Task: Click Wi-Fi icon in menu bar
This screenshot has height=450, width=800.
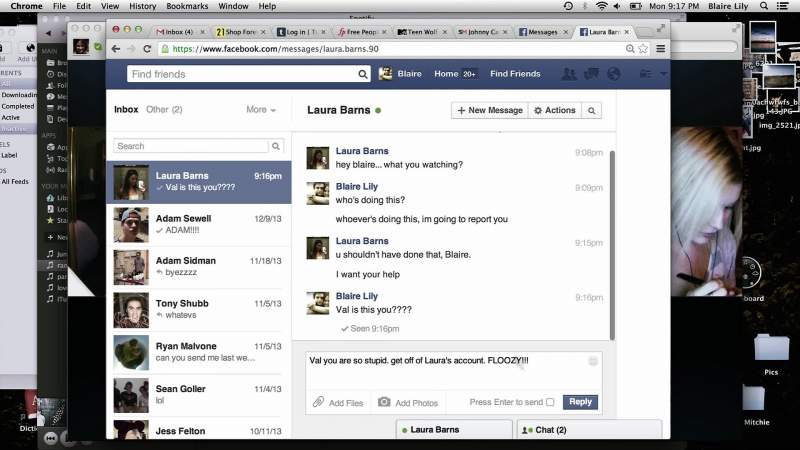Action: tap(602, 6)
